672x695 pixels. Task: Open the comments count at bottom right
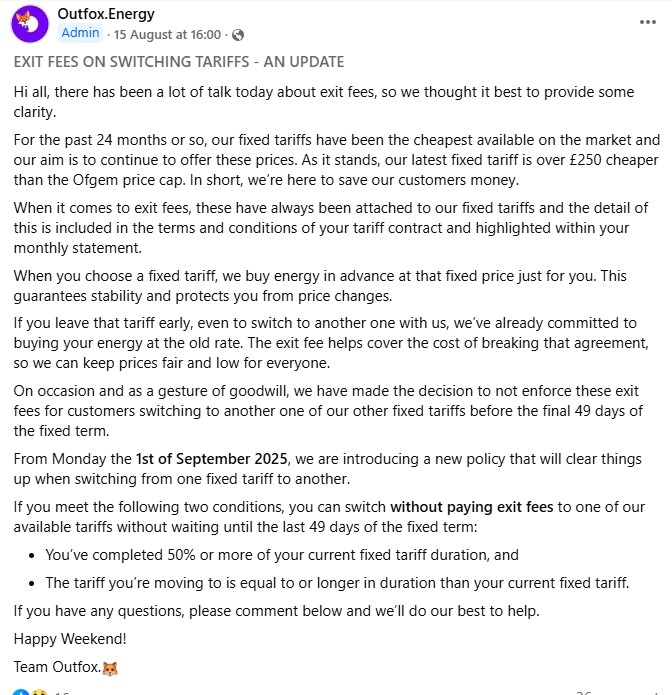(583, 693)
